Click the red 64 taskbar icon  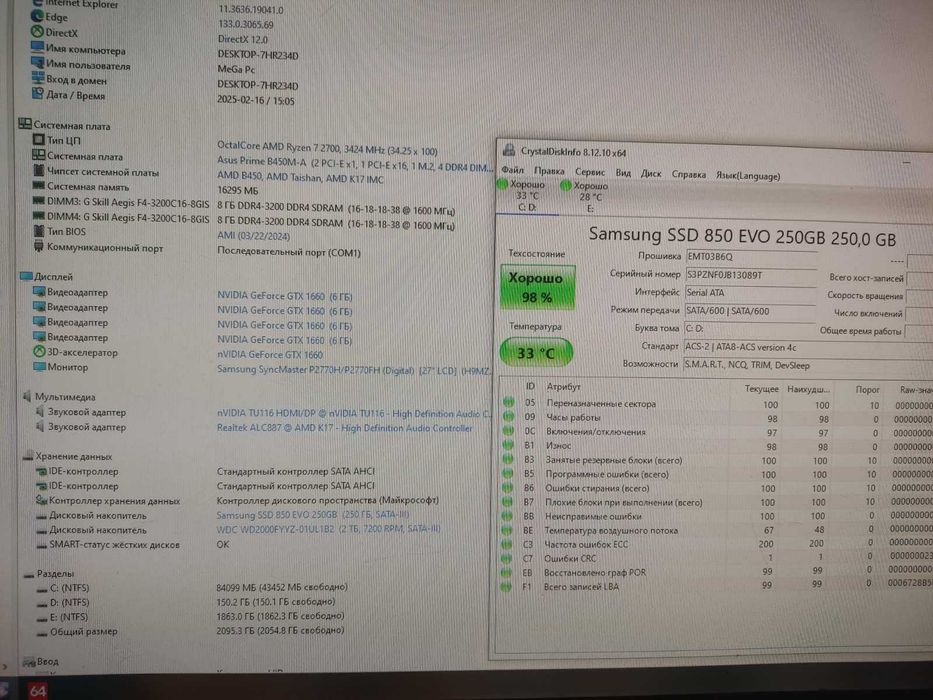click(37, 690)
